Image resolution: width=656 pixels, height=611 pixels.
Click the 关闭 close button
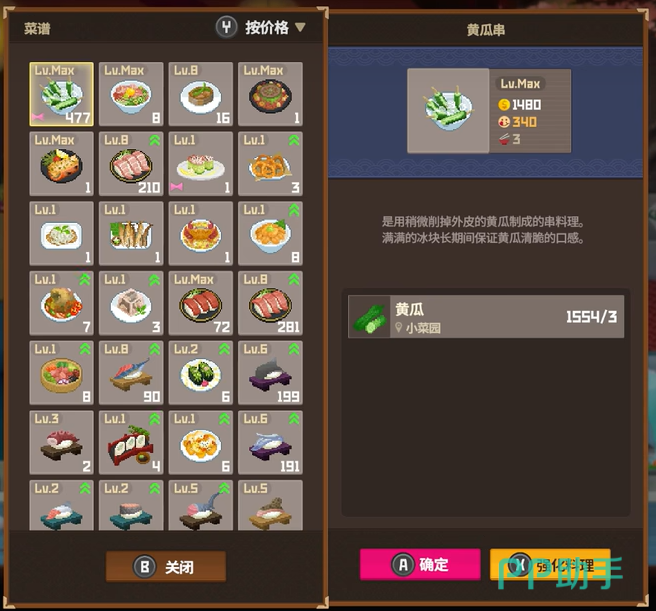(x=166, y=567)
